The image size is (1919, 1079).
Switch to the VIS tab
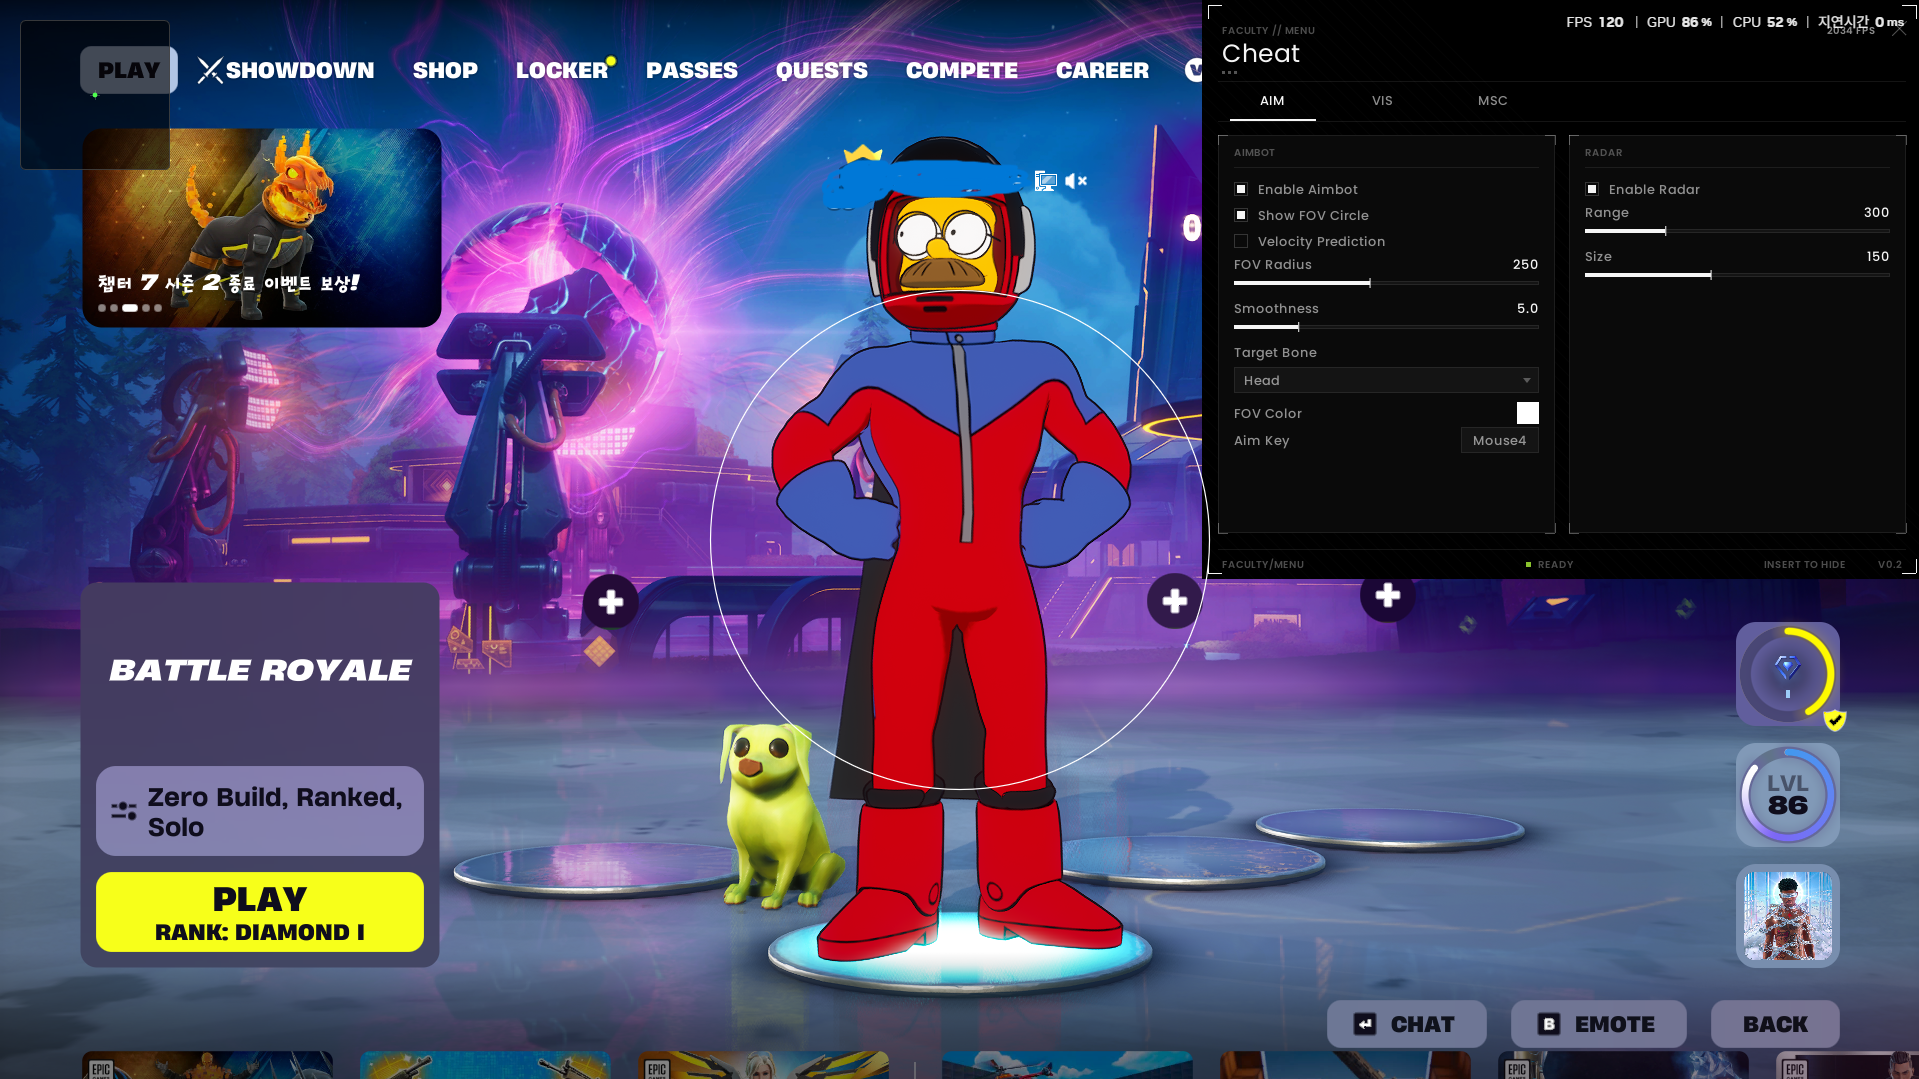(1382, 101)
